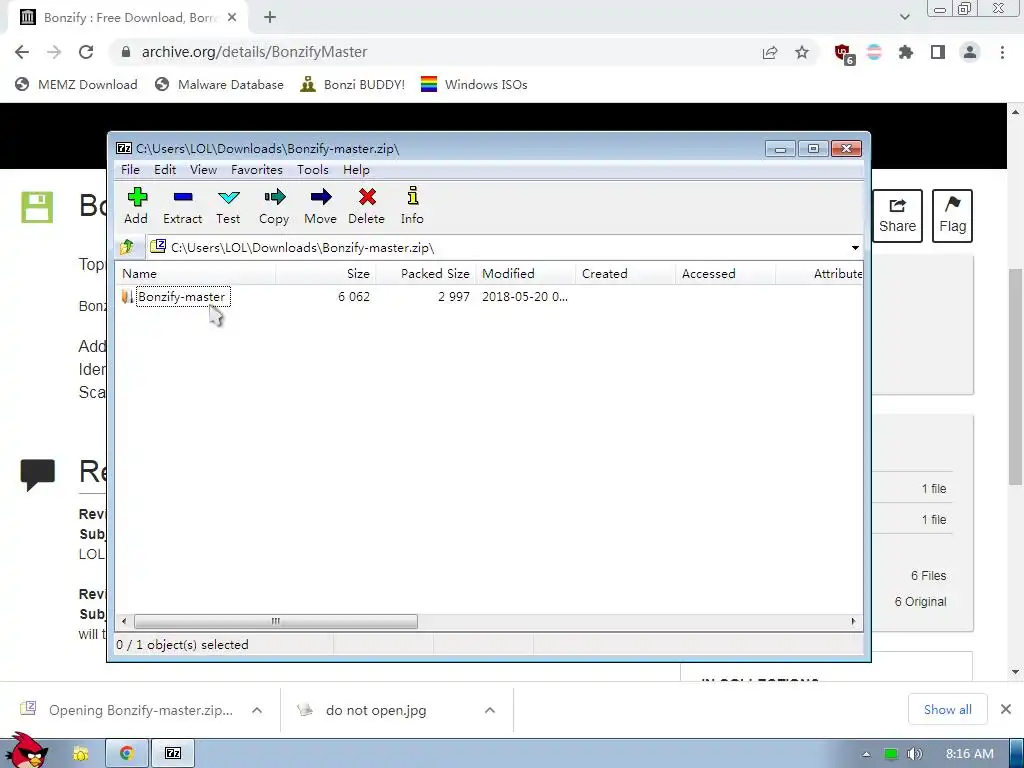Open a new Chrome tab
1024x768 pixels.
[270, 18]
